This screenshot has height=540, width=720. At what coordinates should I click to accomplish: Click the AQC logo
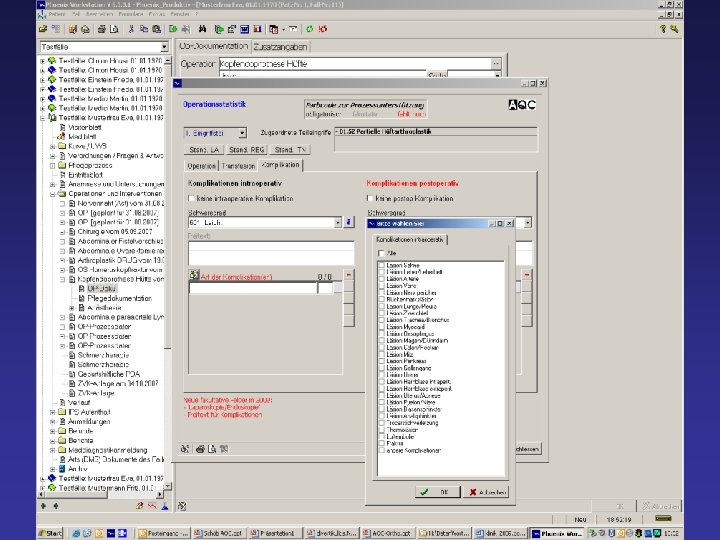coord(522,105)
